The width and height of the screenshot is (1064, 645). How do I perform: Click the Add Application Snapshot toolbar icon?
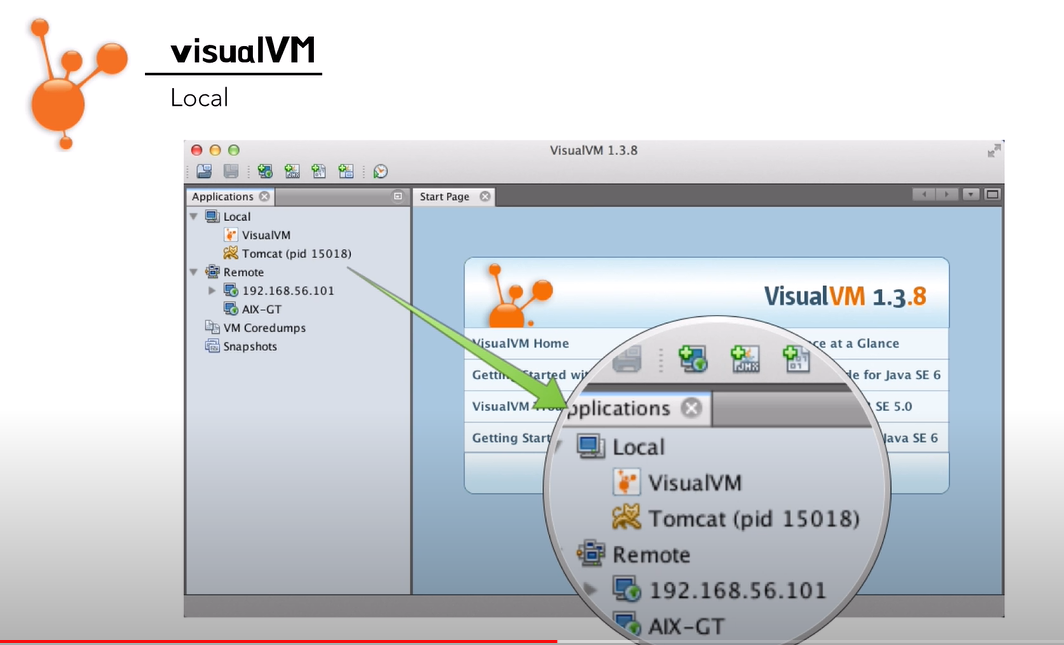346,172
